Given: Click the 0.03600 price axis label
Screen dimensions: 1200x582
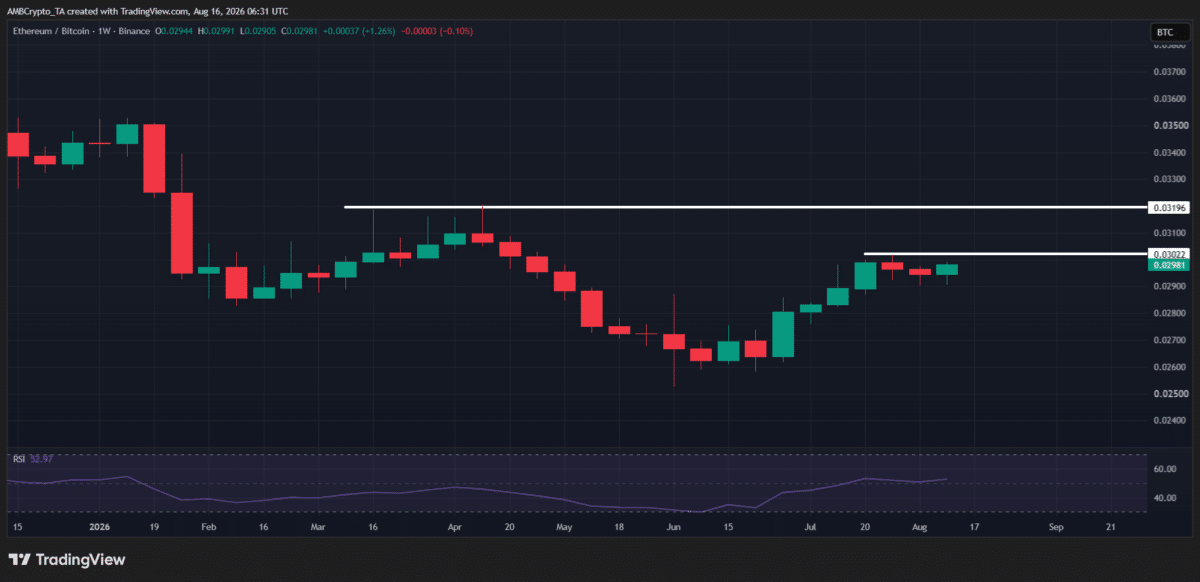Looking at the screenshot, I should (x=1168, y=99).
